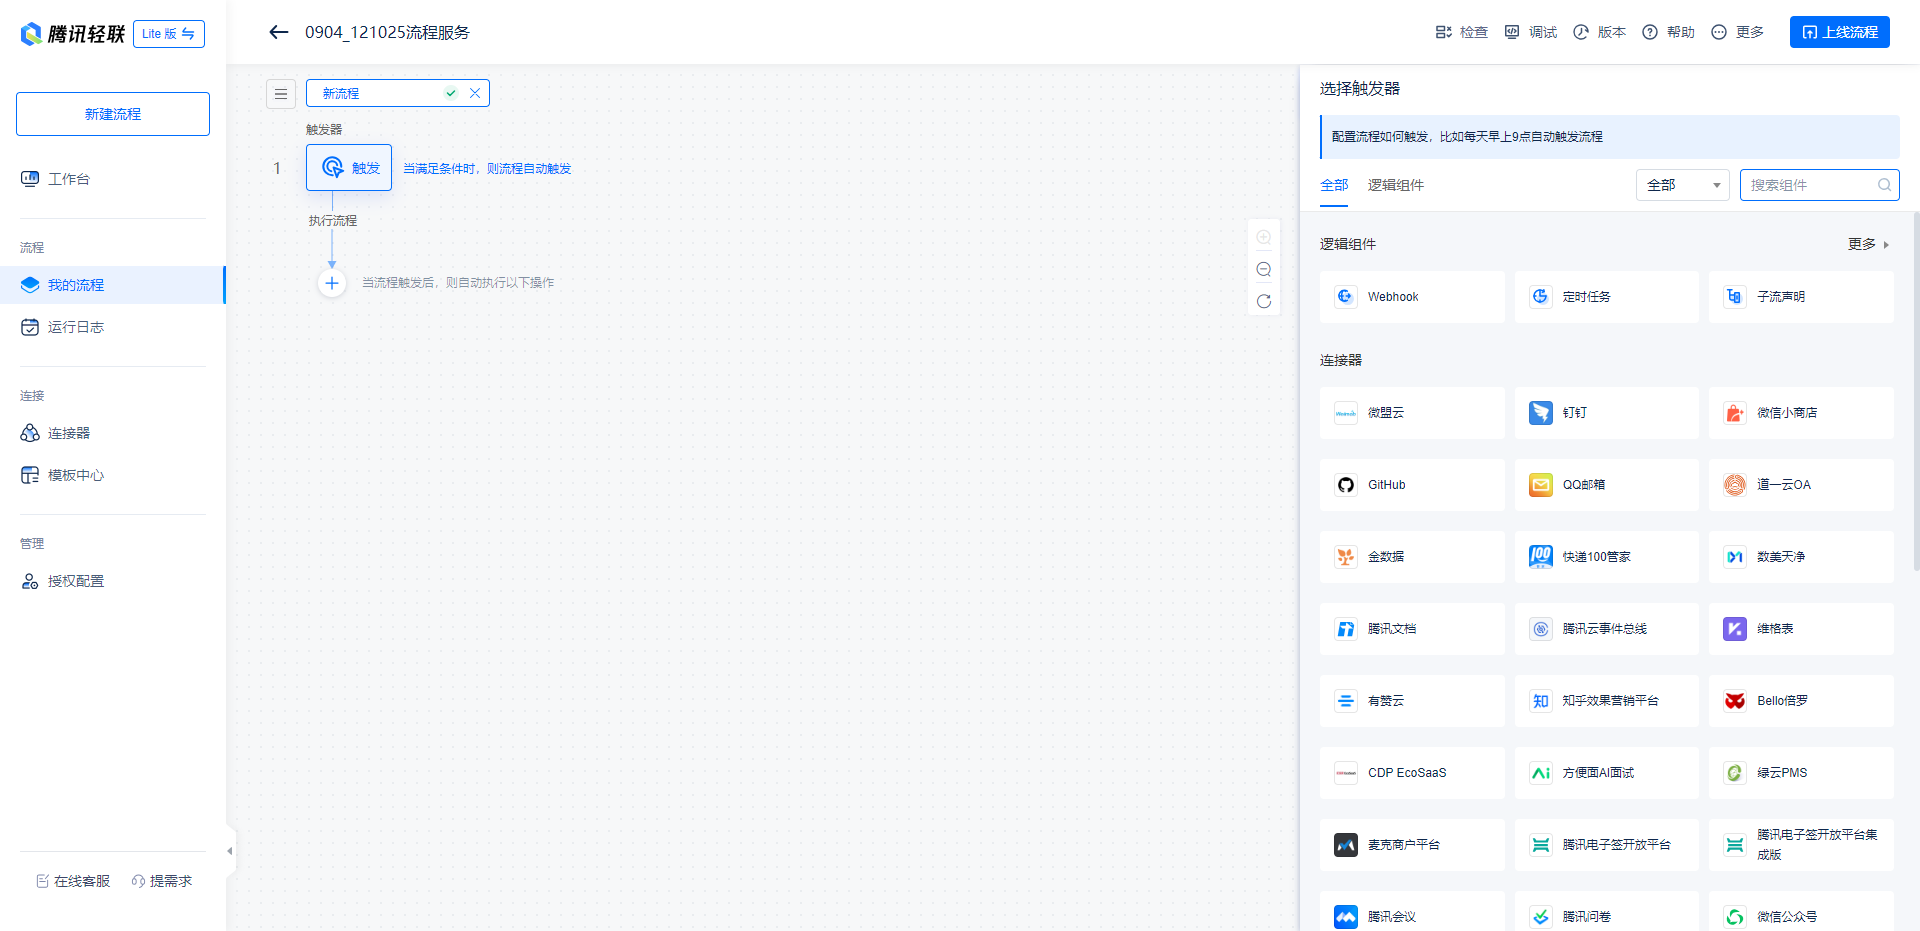Choose the CDP EcoSaaS connector
Screen dimensions: 1920x931
tap(1412, 773)
